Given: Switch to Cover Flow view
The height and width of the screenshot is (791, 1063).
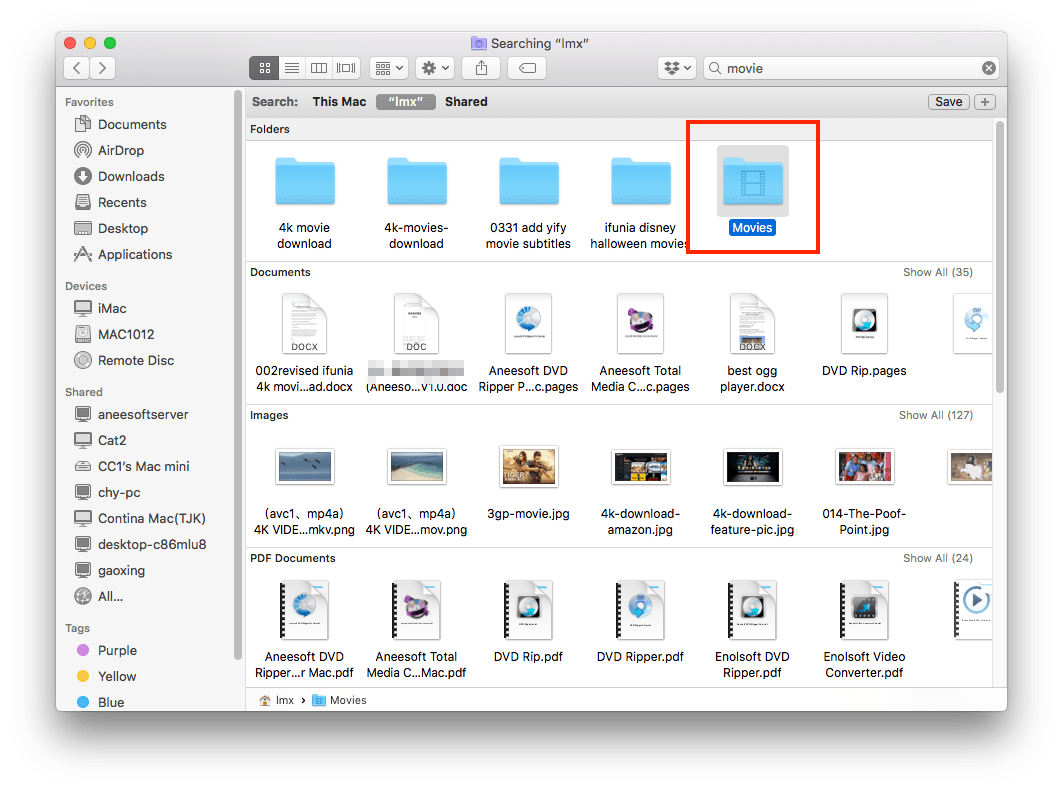Looking at the screenshot, I should point(345,67).
